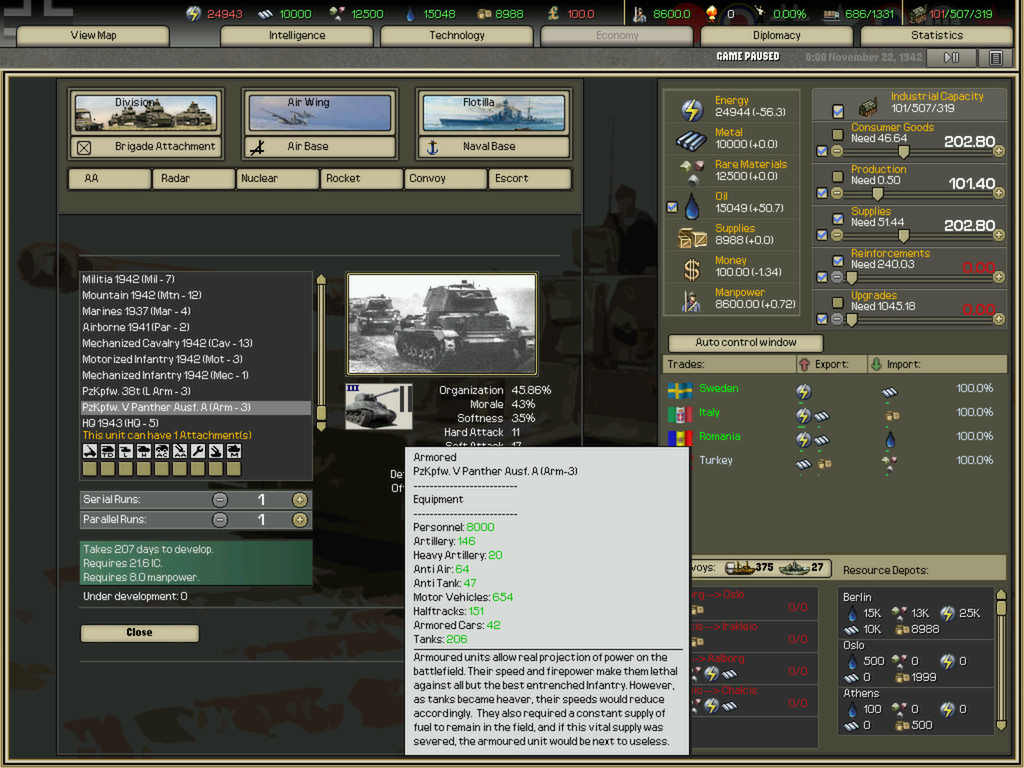Select the Armored Car brigade attachment icon

tap(162, 450)
